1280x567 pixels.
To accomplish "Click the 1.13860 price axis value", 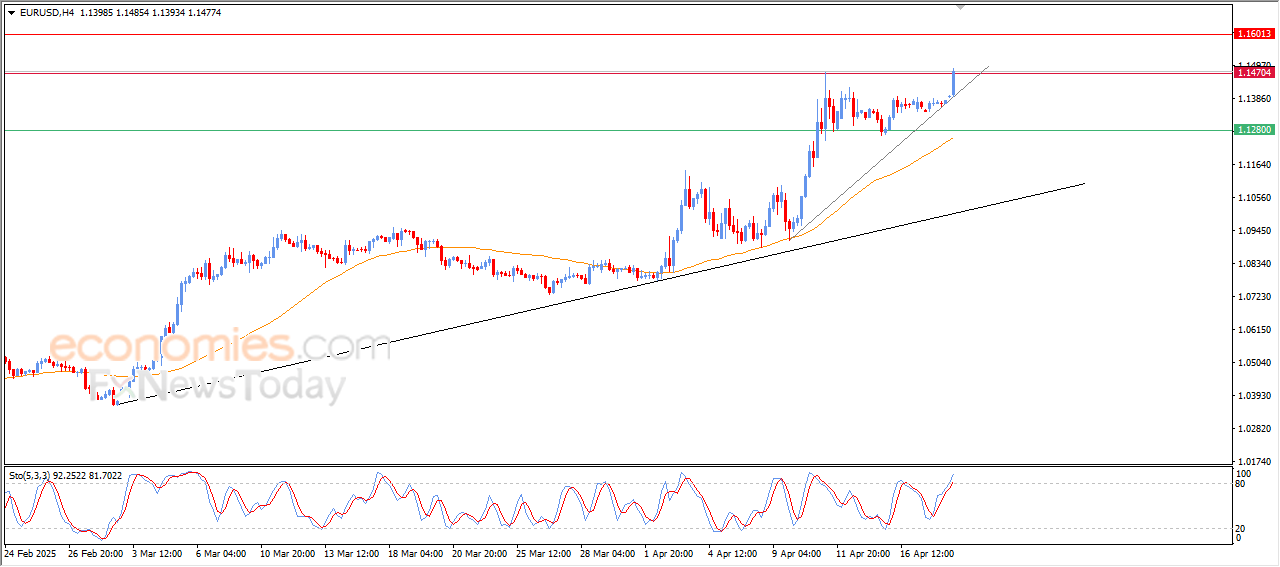I will click(1255, 99).
